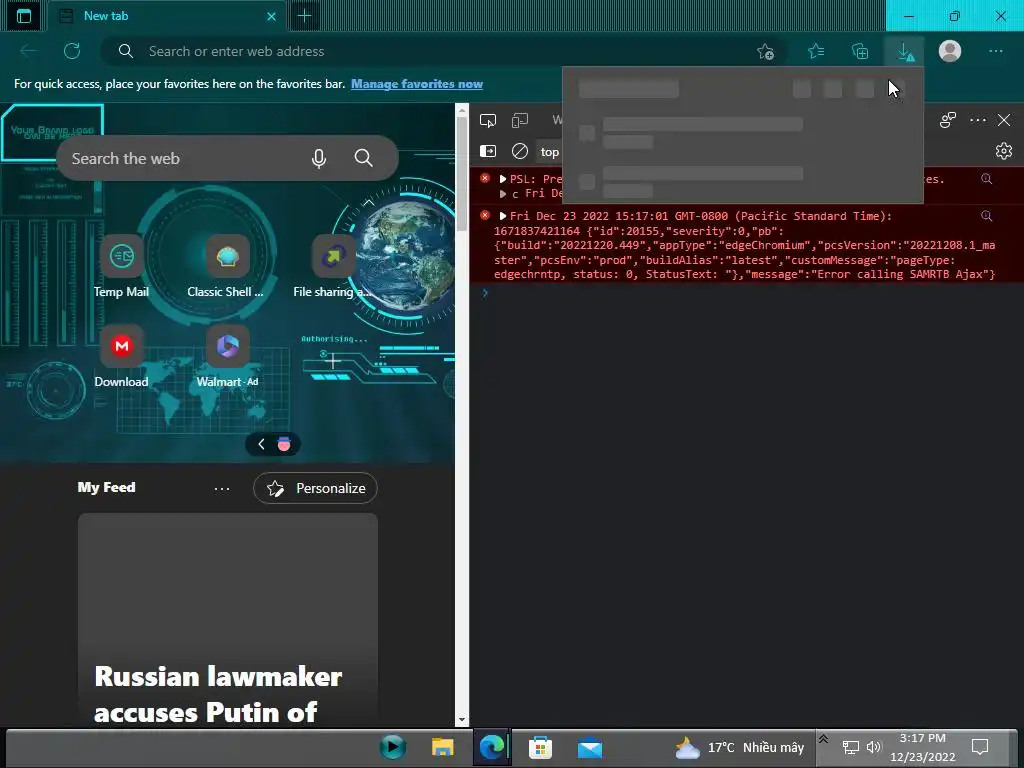
Task: Focus the Search or enter web address bar
Action: (444, 51)
